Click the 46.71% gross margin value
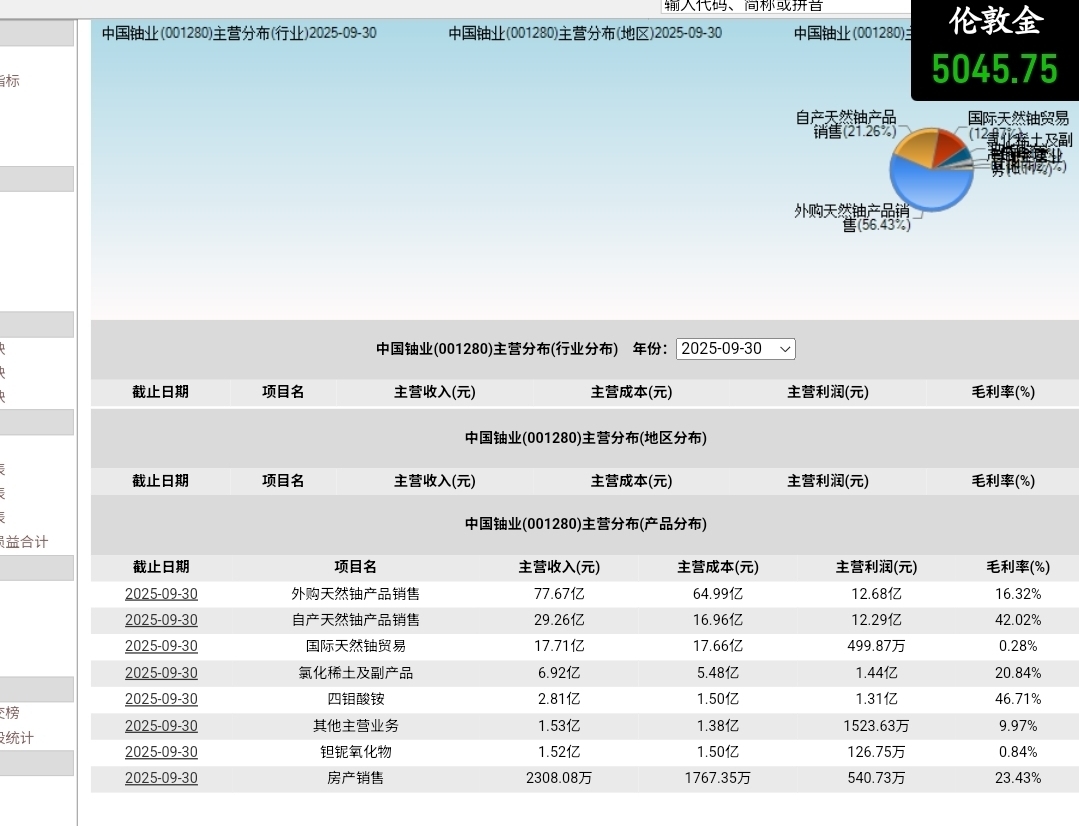The width and height of the screenshot is (1079, 826). point(1018,699)
